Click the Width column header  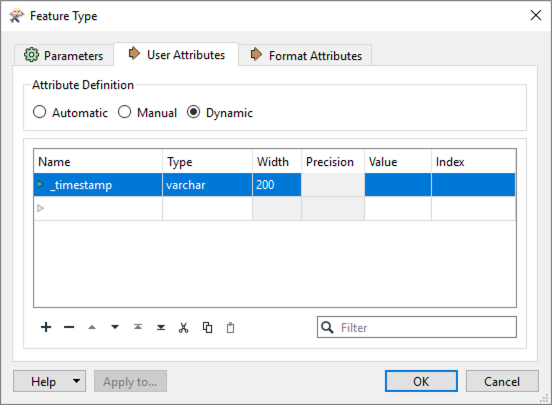[277, 162]
